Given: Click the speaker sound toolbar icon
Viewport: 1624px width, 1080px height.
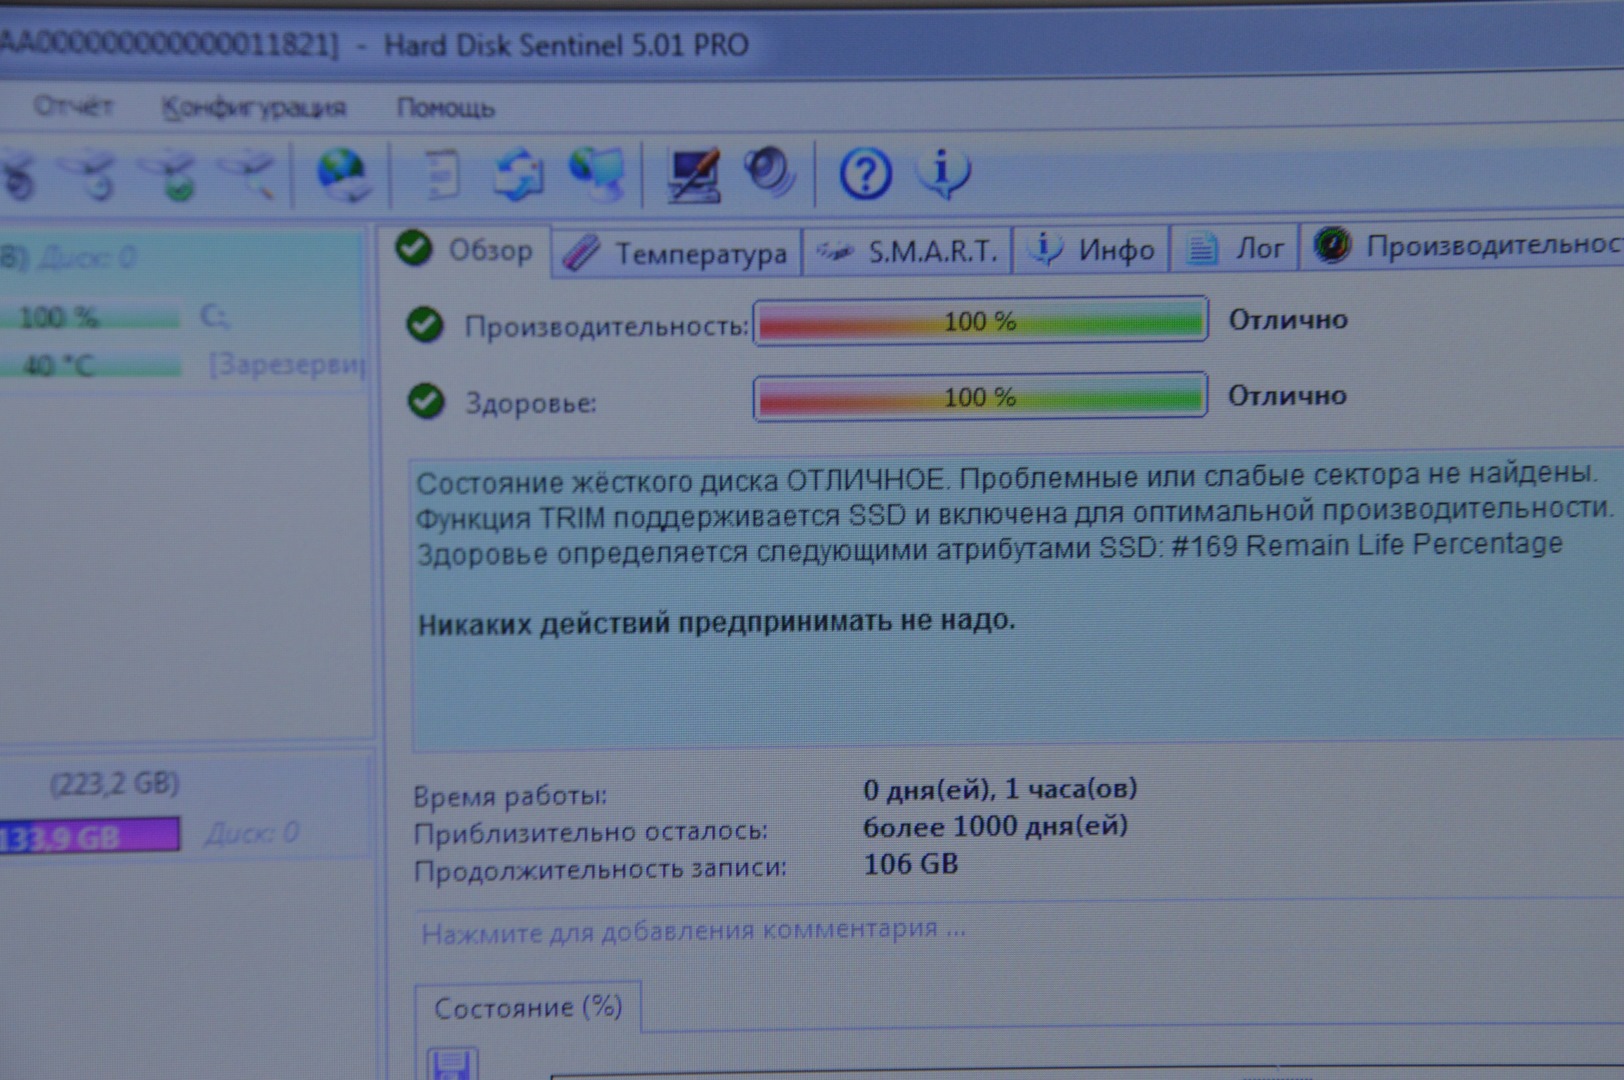Looking at the screenshot, I should (x=770, y=172).
